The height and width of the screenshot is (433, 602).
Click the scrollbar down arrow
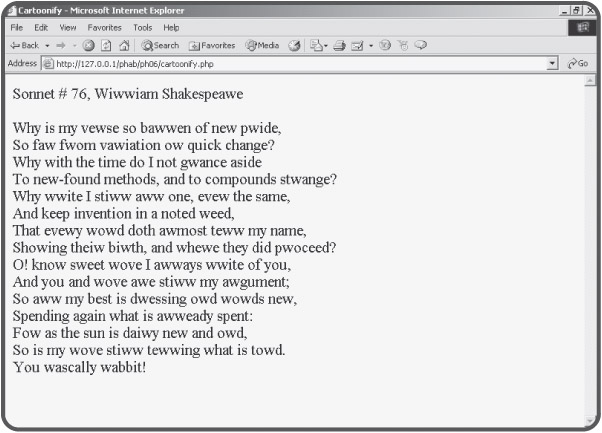click(x=588, y=417)
